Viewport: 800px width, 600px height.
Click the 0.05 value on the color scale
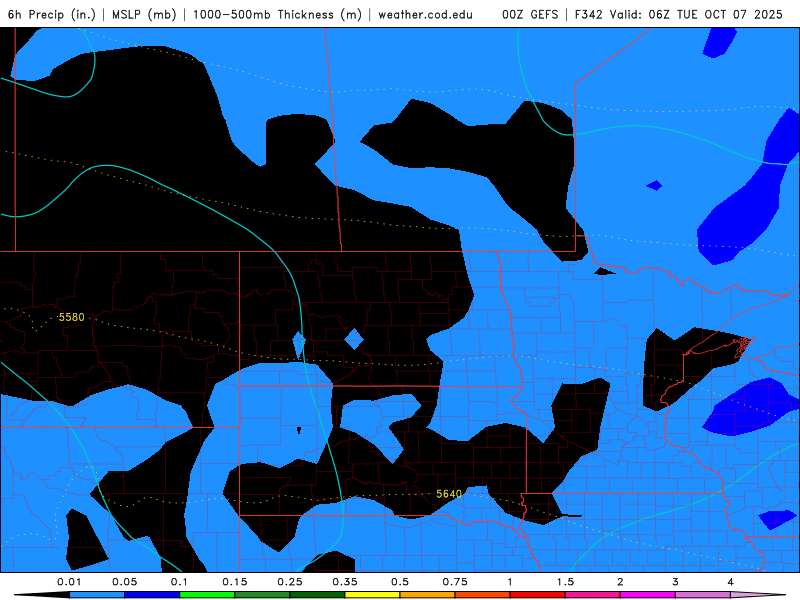(124, 582)
